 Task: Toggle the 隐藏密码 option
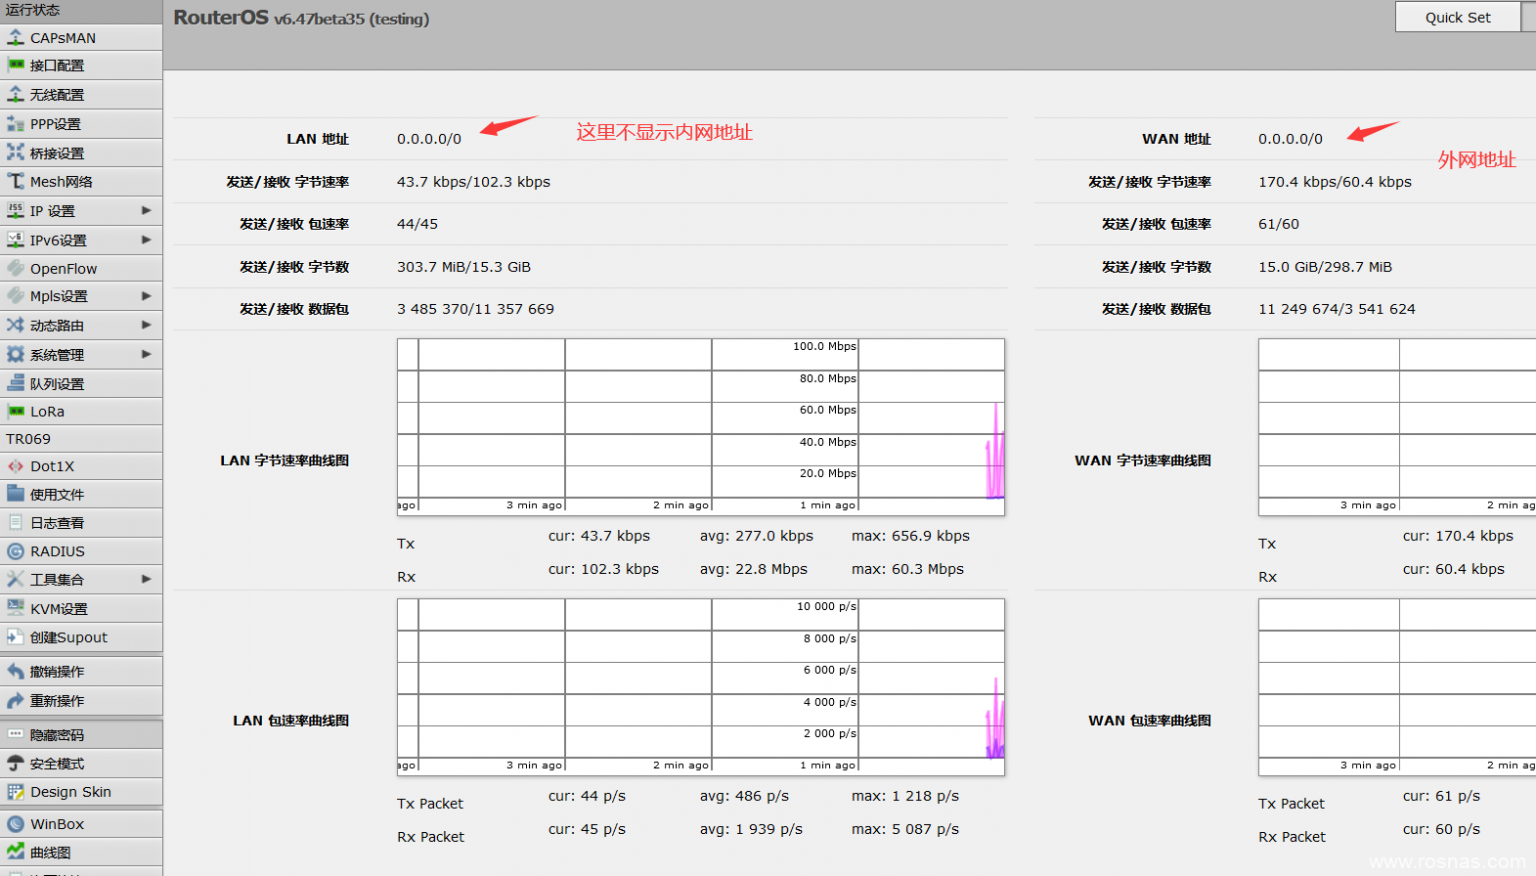coord(56,735)
